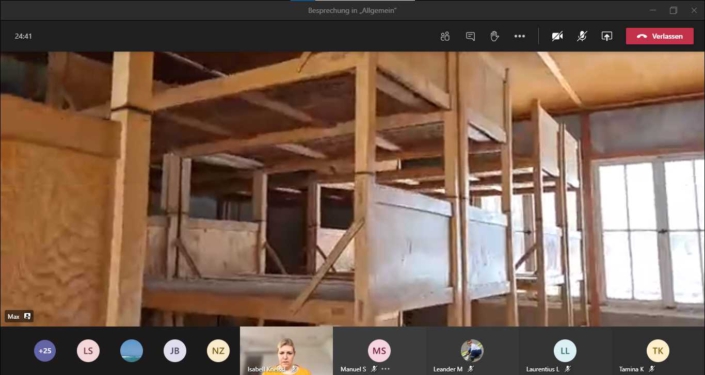Select the LS participant avatar

tap(88, 351)
